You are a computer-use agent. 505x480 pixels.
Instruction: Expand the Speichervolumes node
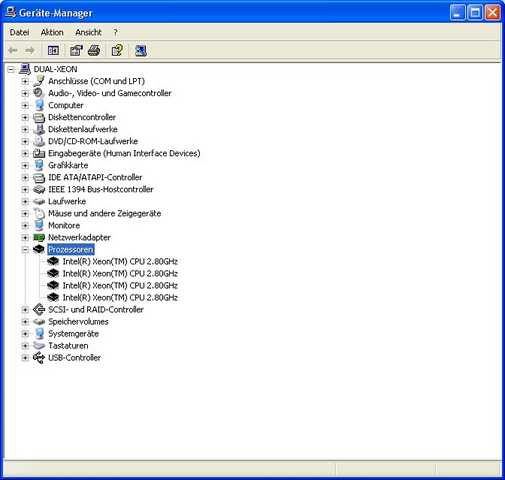pyautogui.click(x=25, y=322)
